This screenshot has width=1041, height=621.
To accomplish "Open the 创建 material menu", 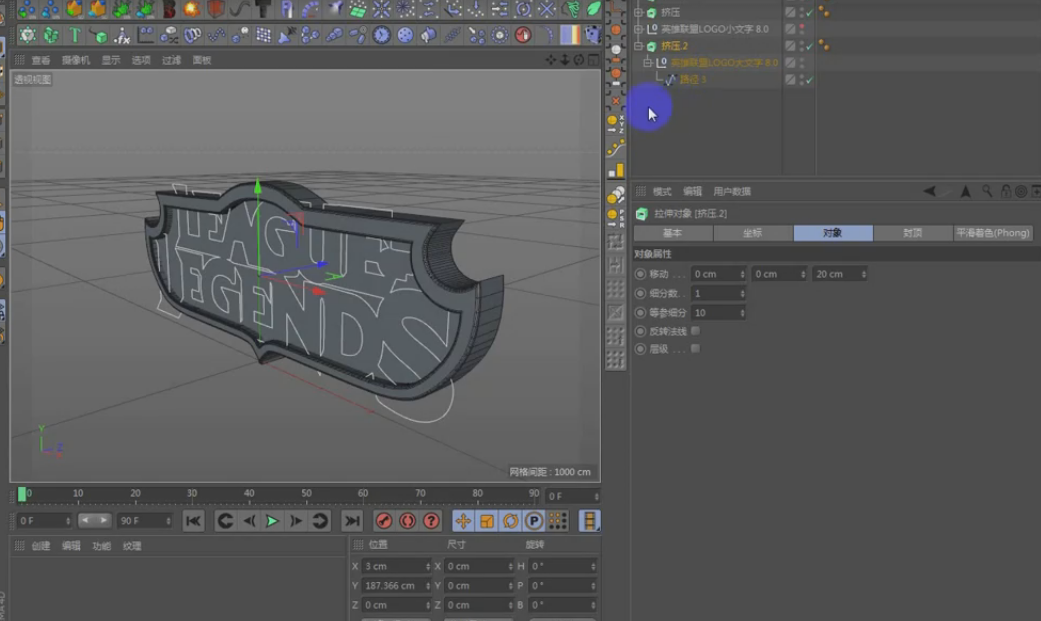I will point(41,546).
